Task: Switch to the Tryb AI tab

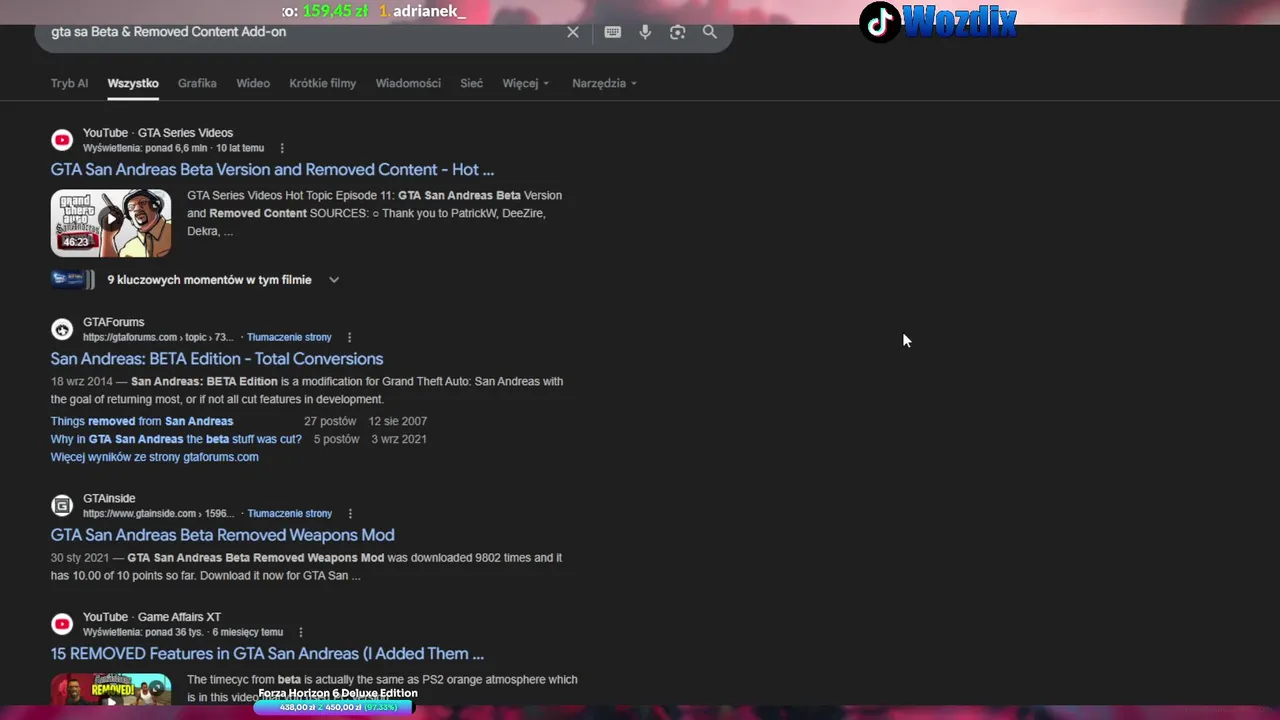Action: [x=69, y=83]
